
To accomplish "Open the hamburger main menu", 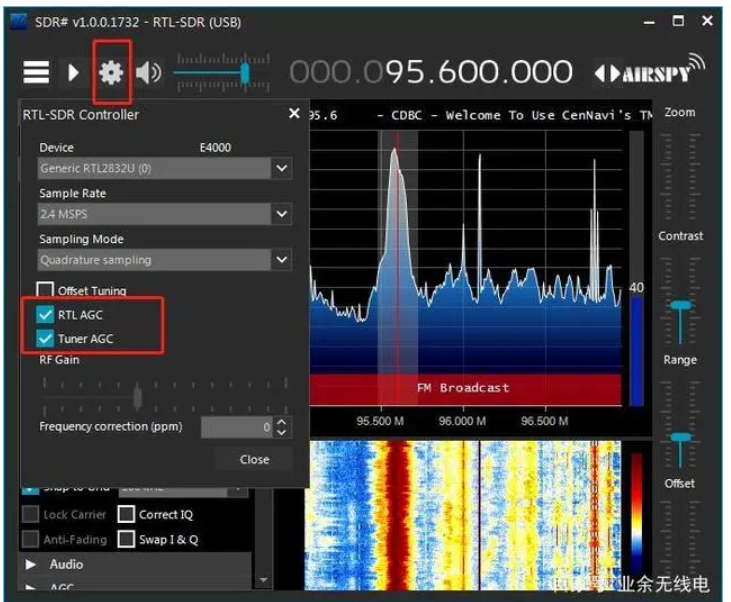I will 36,72.
